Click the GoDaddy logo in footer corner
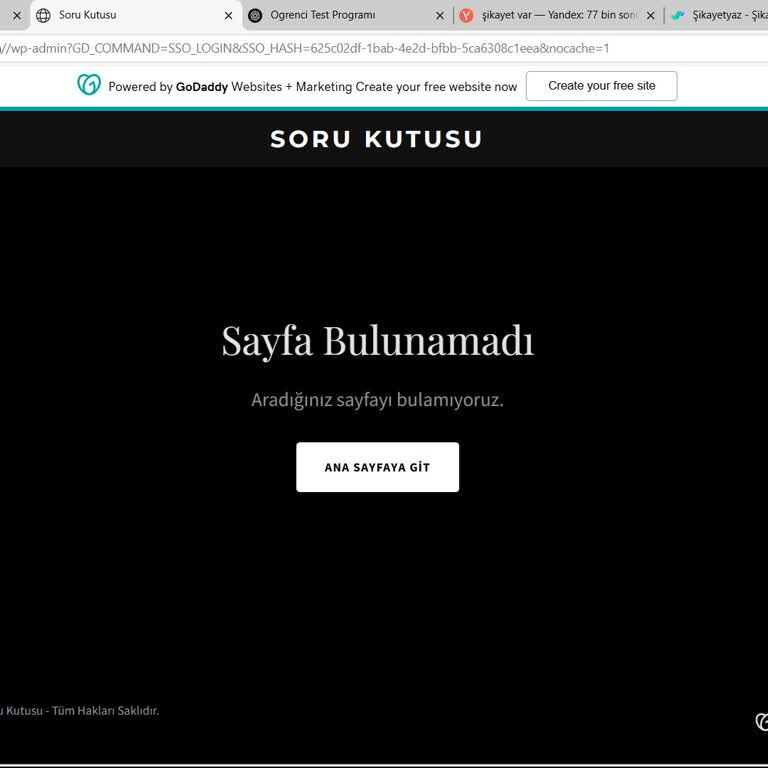Image resolution: width=768 pixels, height=768 pixels. coord(762,722)
